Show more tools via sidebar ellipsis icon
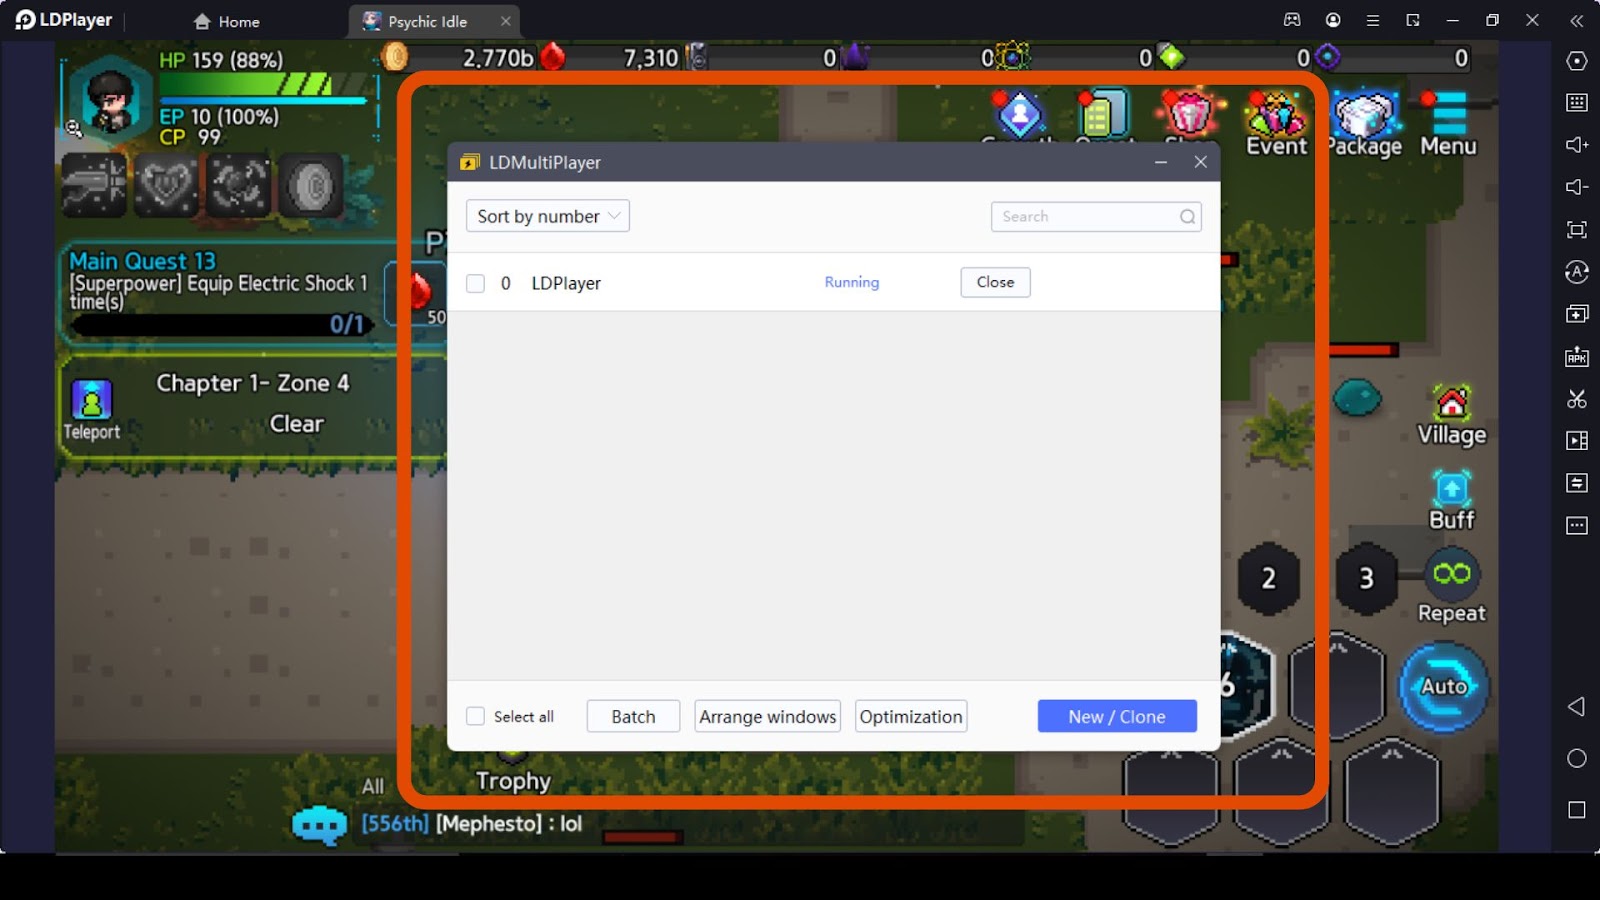Image resolution: width=1600 pixels, height=900 pixels. tap(1577, 526)
